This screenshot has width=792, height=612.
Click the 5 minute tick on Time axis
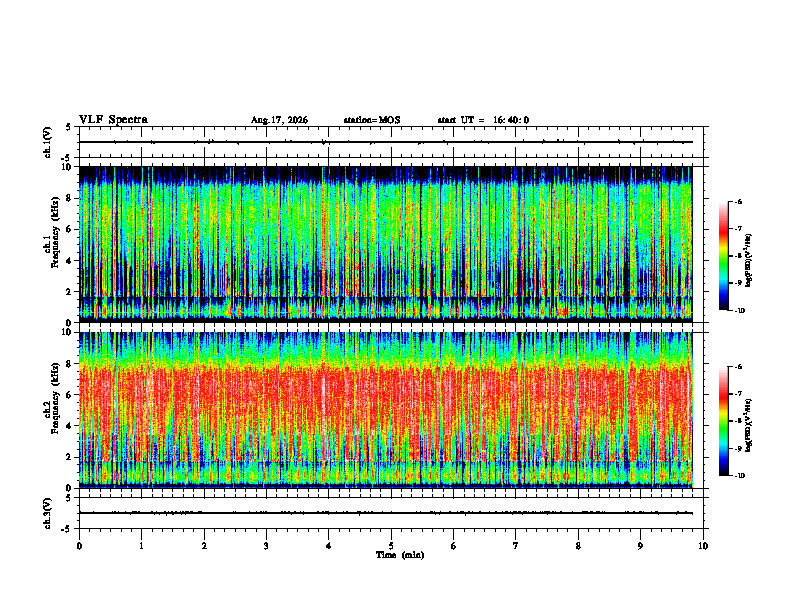coord(391,546)
